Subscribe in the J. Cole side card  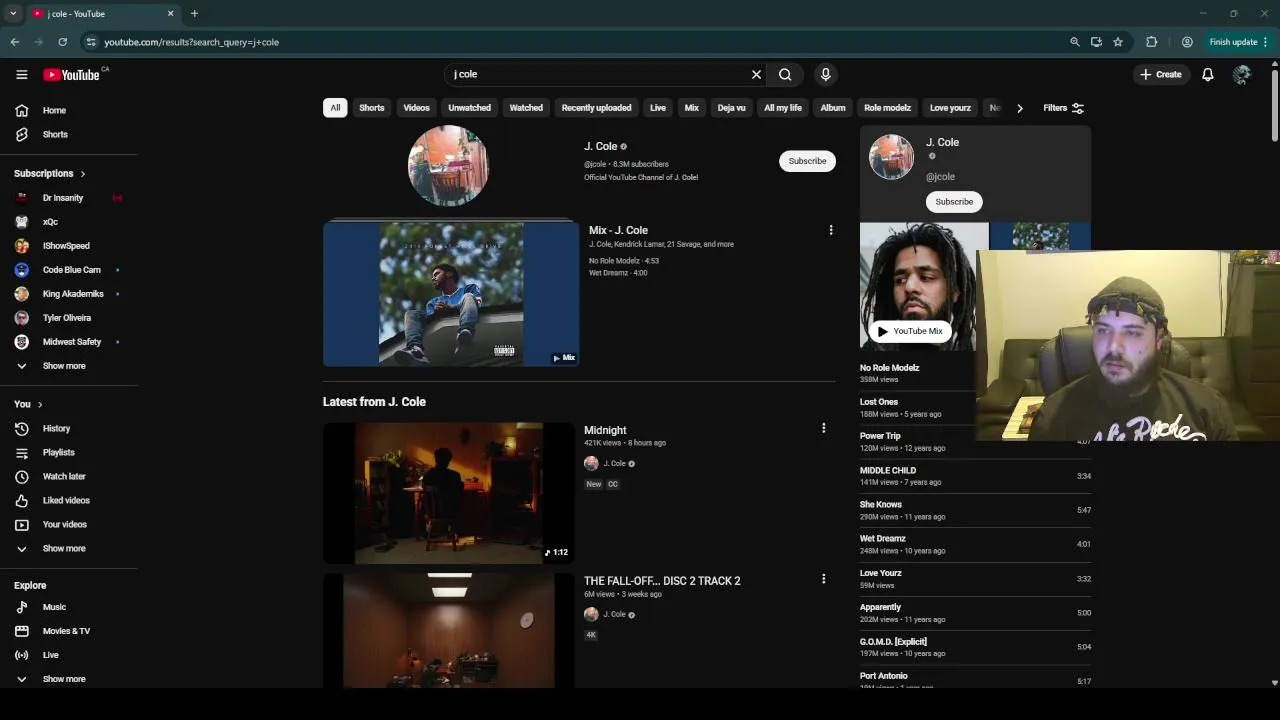click(x=954, y=201)
